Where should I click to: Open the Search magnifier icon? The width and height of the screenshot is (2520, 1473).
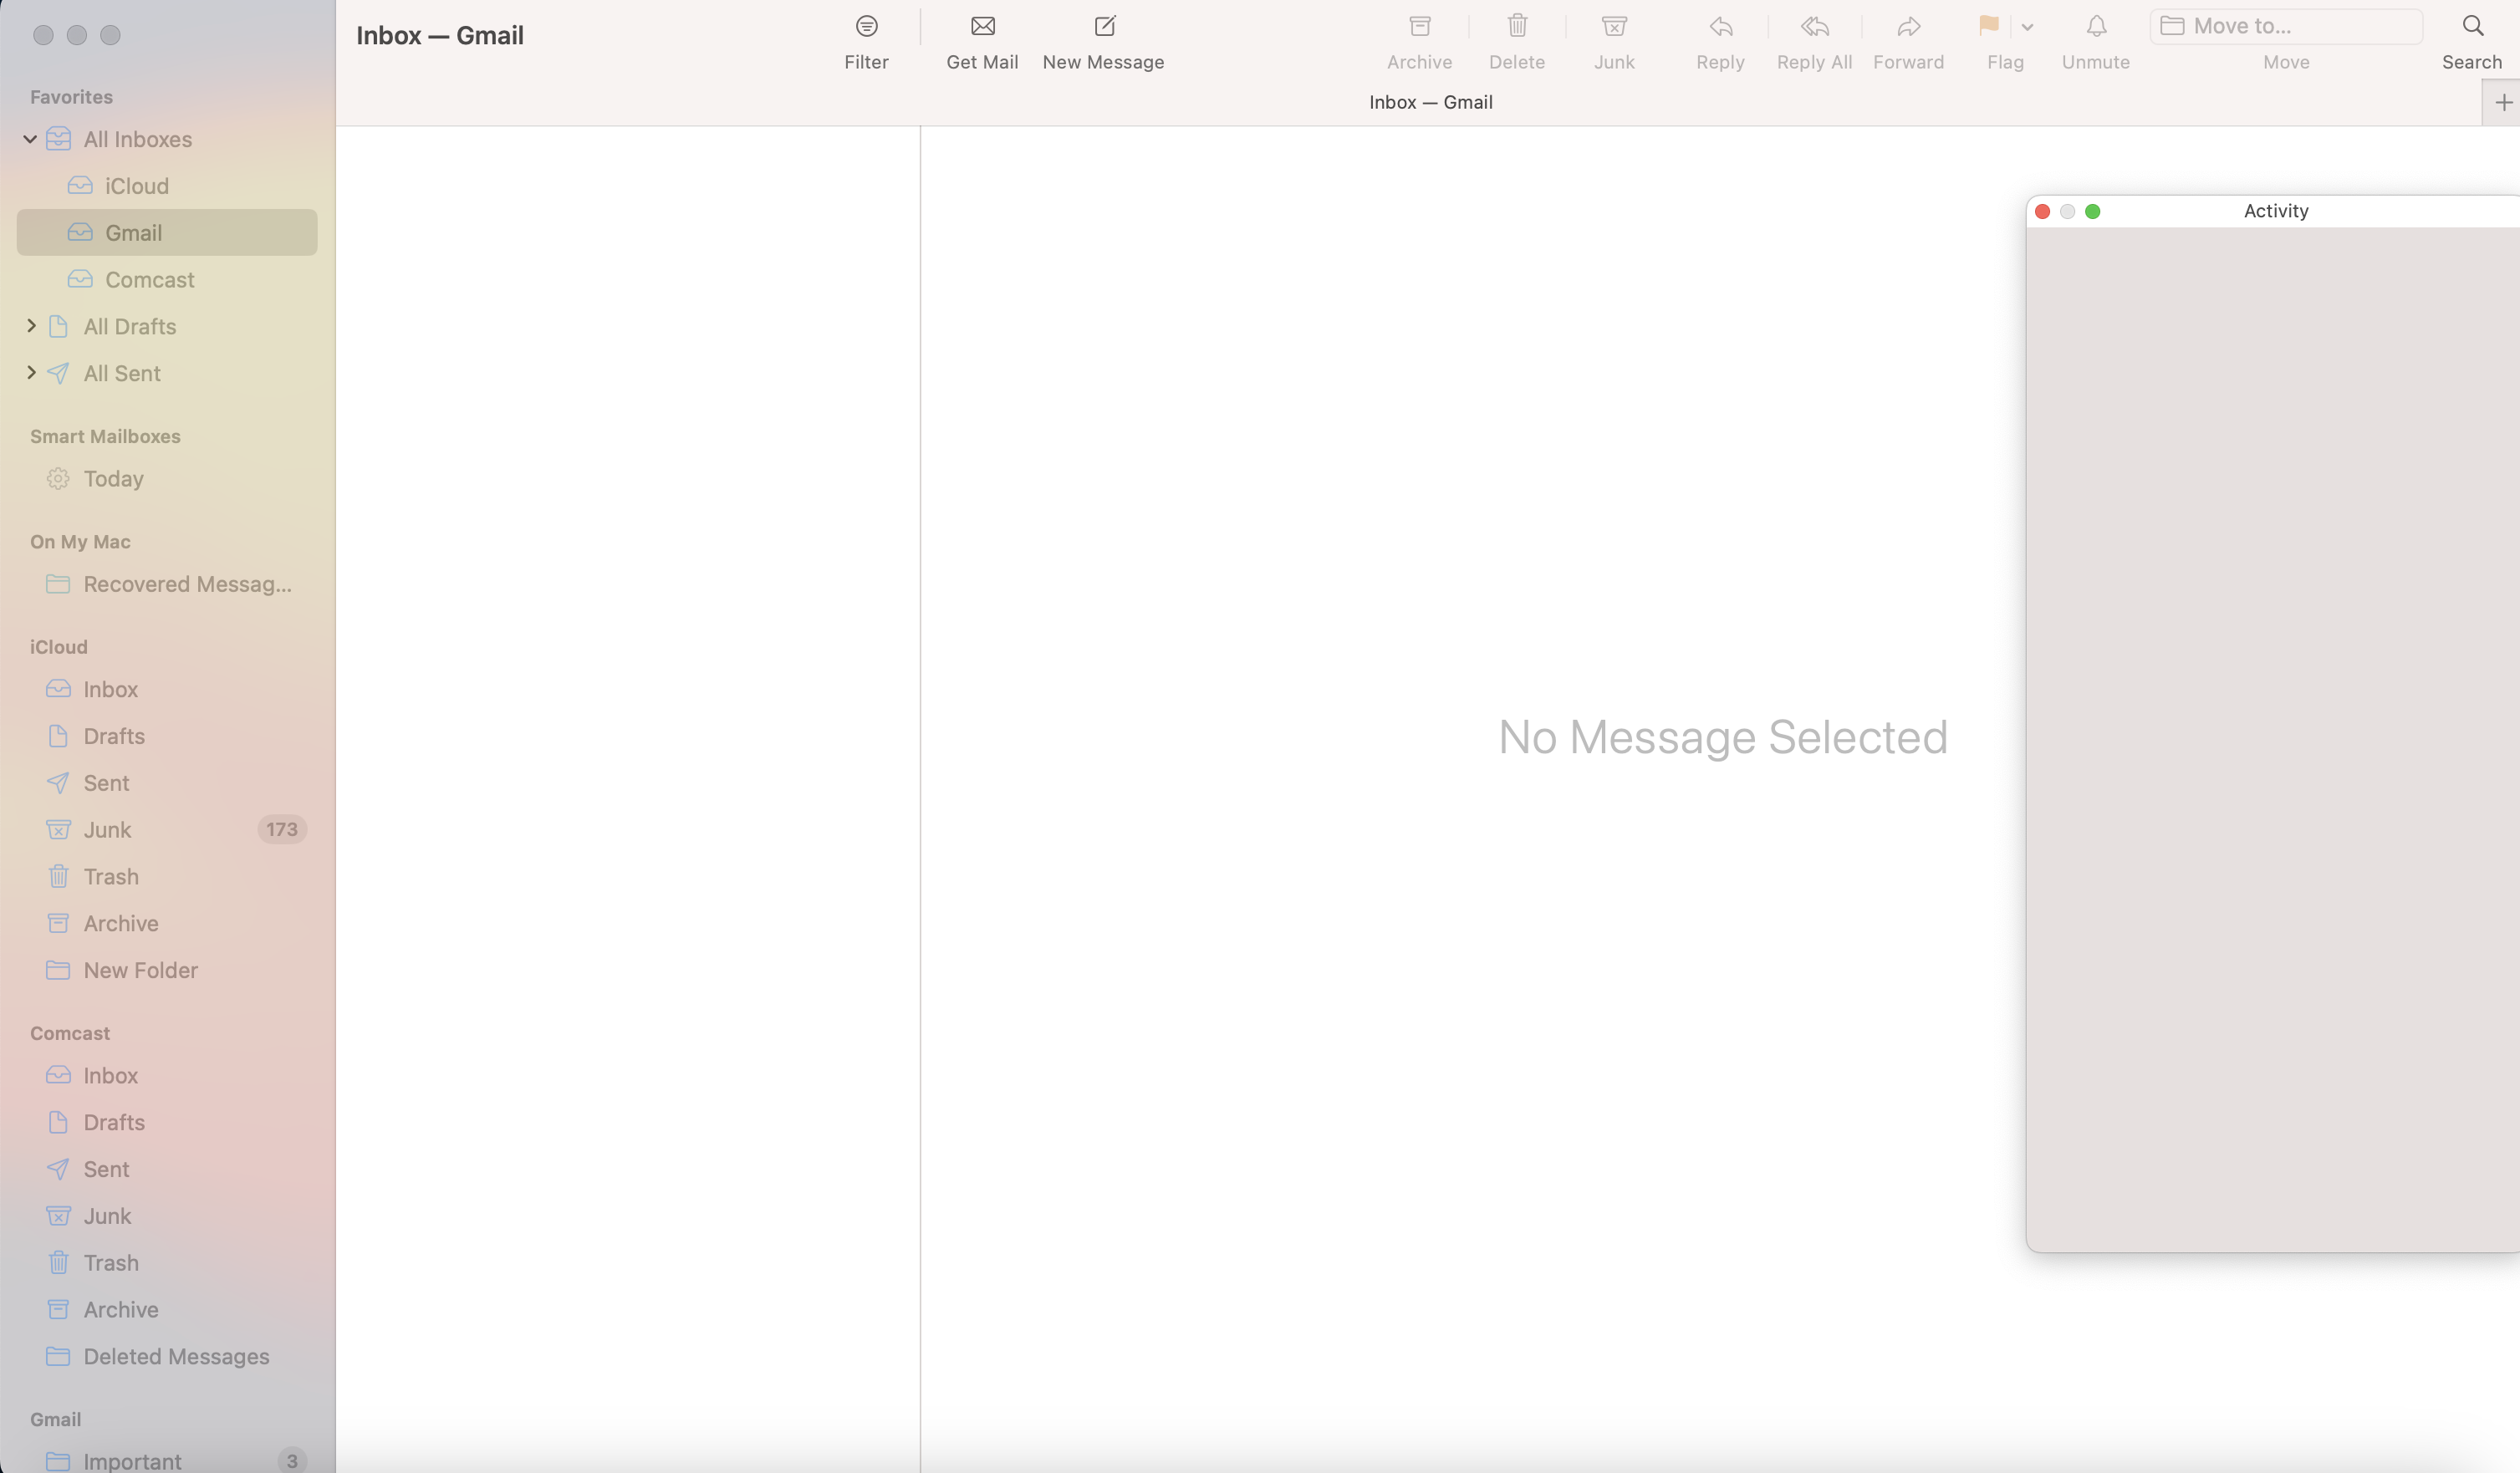2472,27
